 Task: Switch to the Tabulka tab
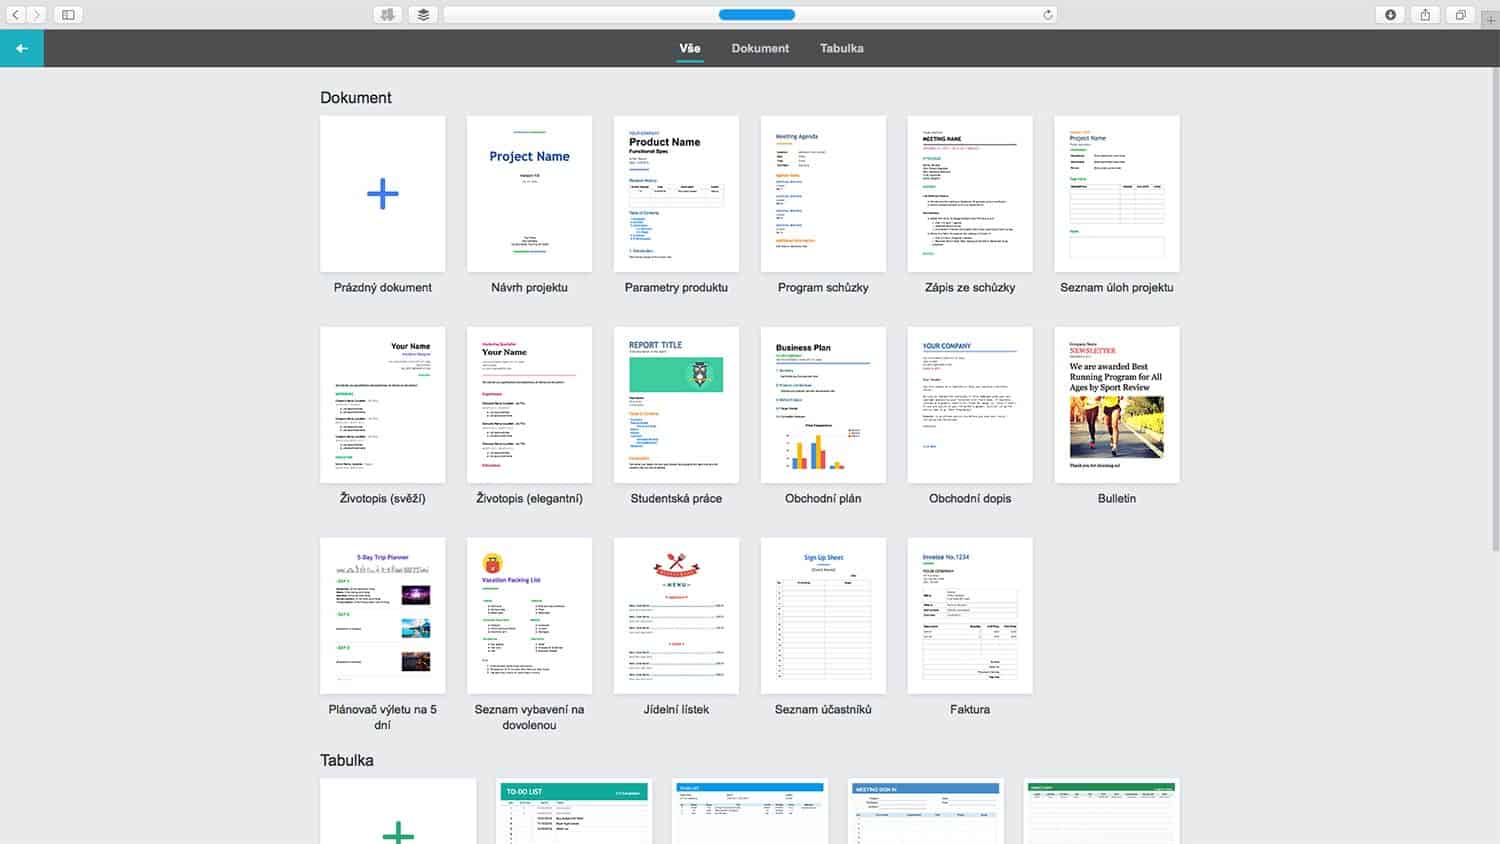click(841, 48)
